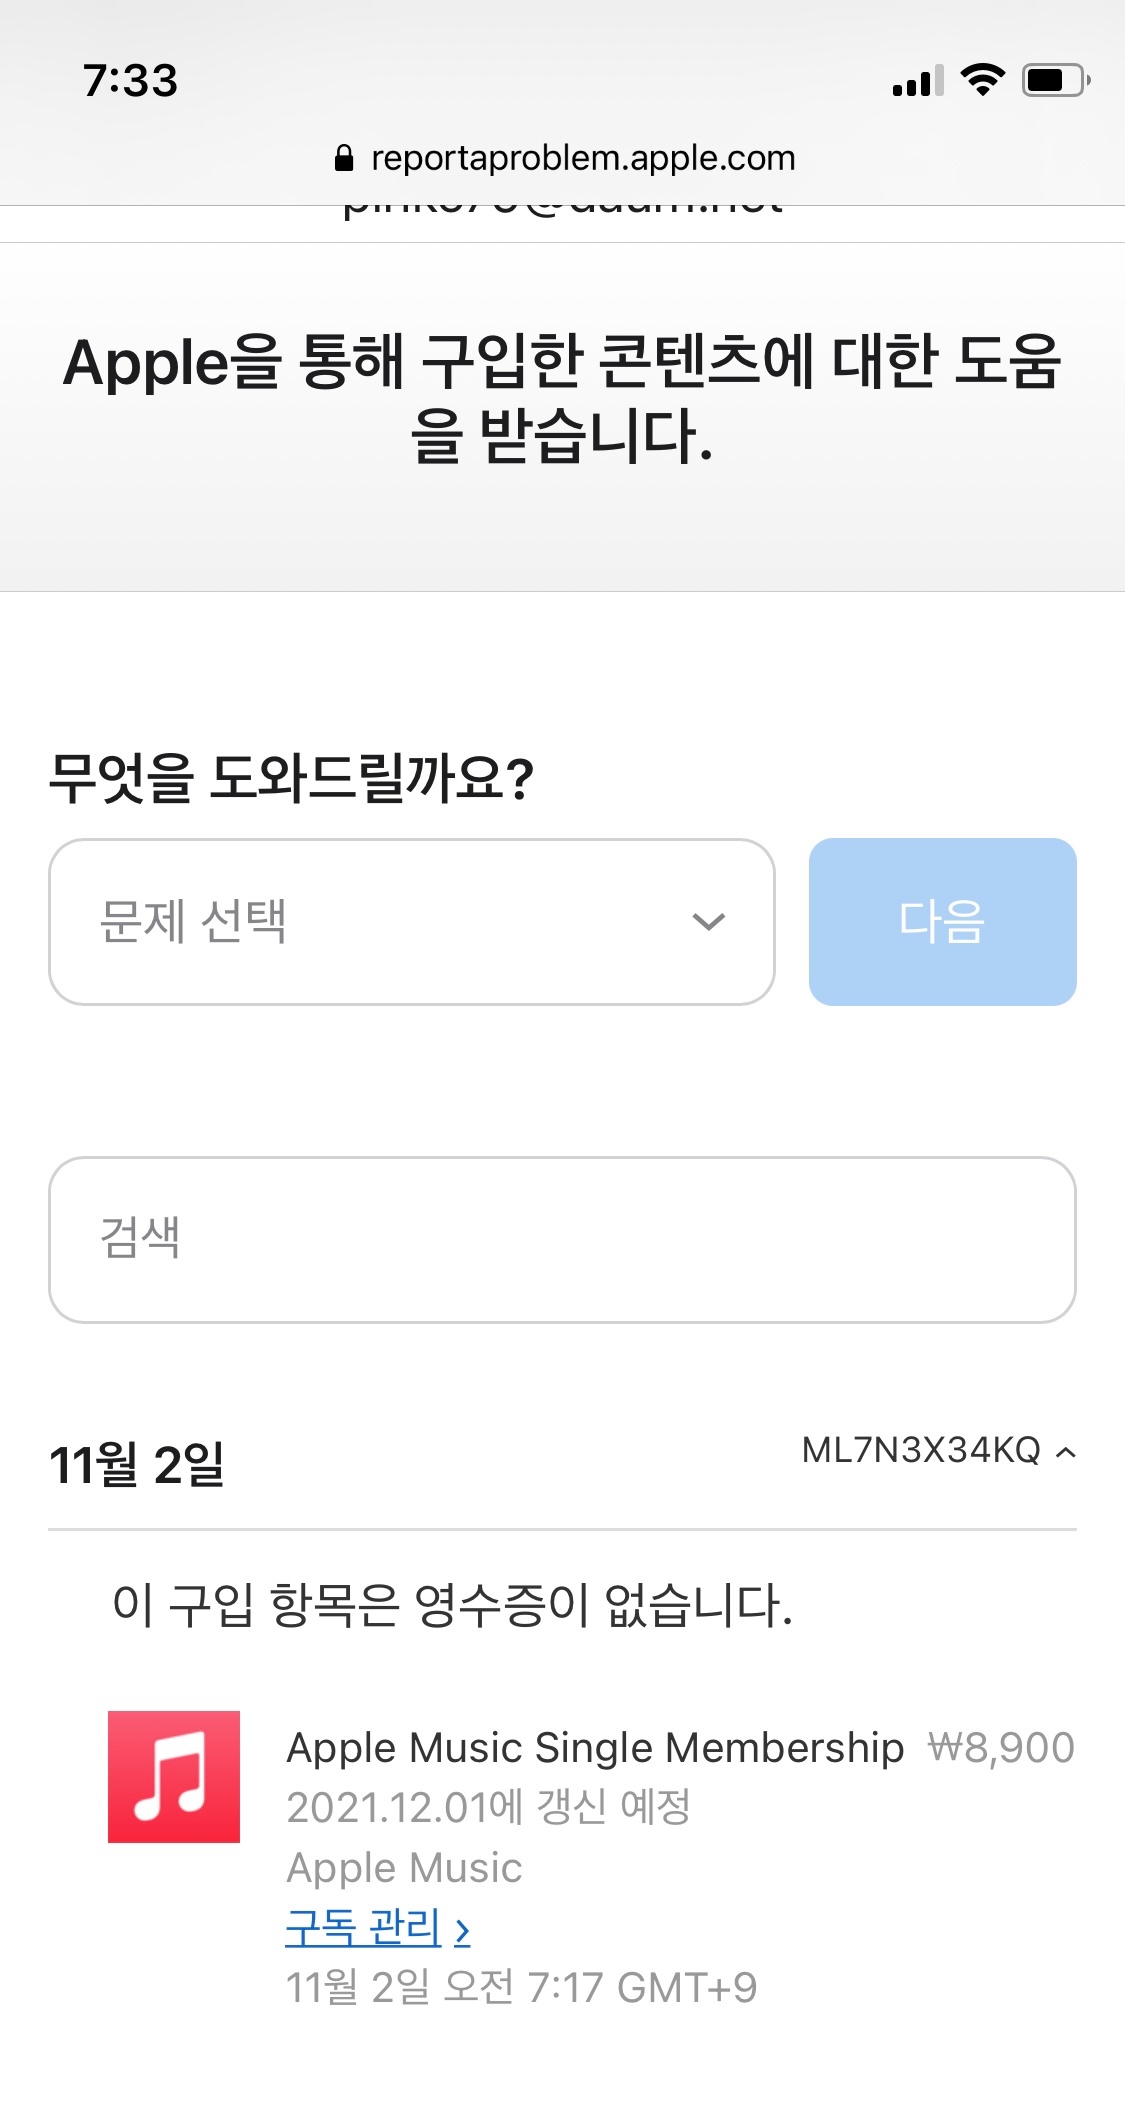Collapse the ML7N3X34KQ order chevron
Image resolution: width=1125 pixels, height=2107 pixels.
1067,1452
